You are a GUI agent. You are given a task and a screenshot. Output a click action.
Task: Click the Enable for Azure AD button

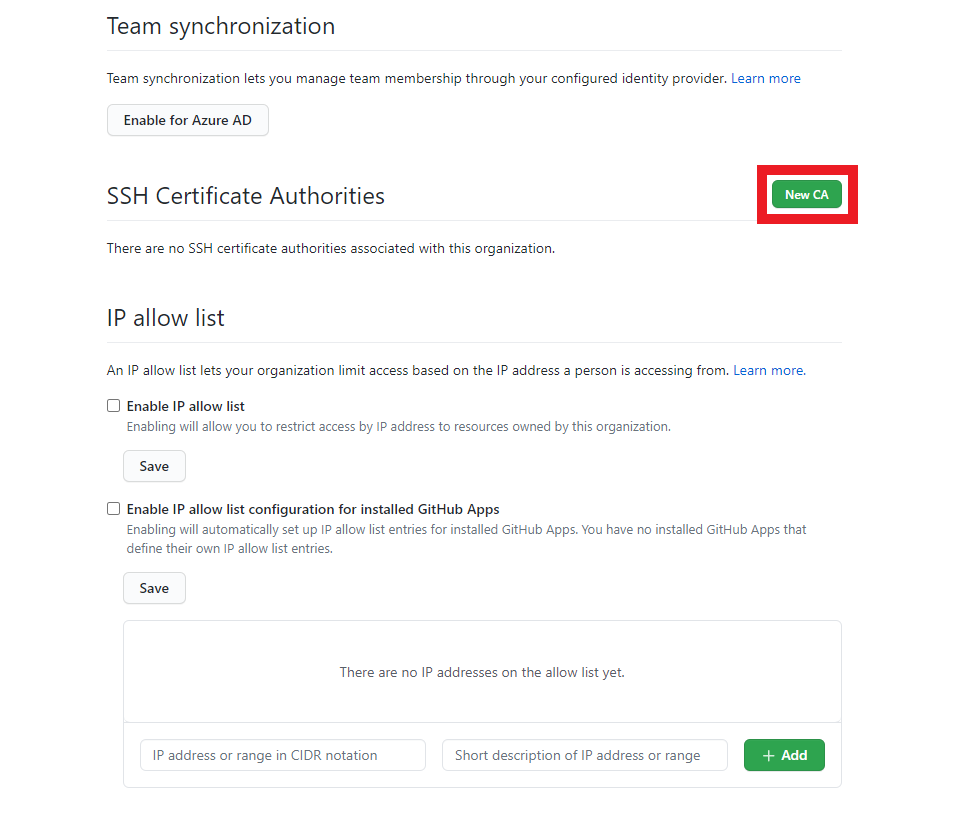click(188, 120)
